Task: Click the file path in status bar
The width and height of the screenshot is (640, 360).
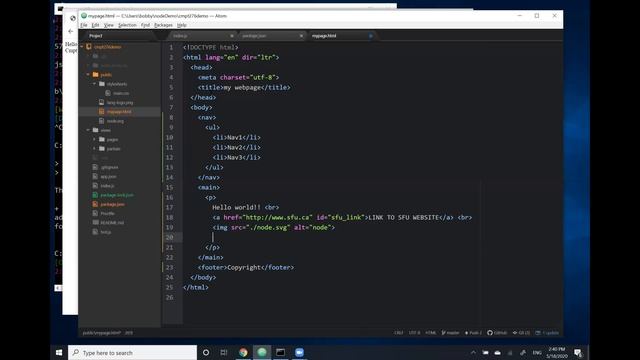Action: click(102, 333)
